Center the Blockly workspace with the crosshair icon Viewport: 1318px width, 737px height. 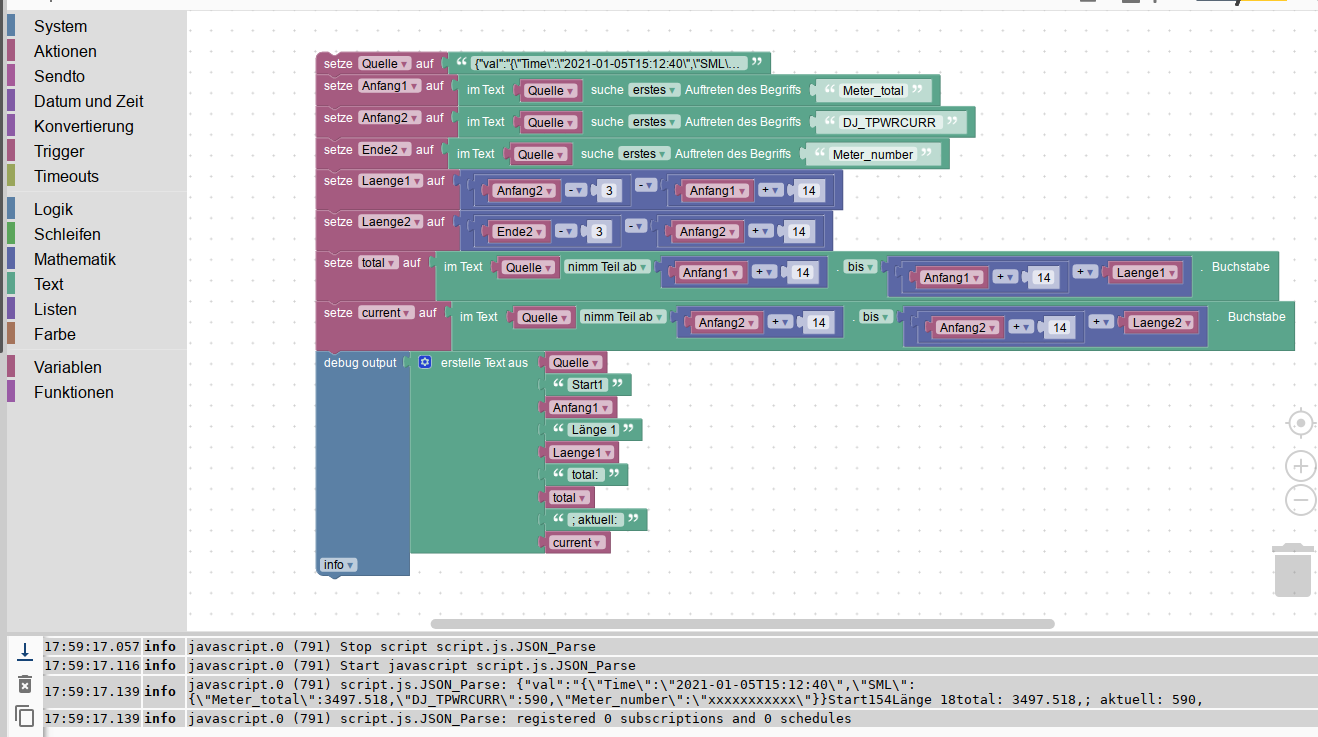tap(1300, 423)
